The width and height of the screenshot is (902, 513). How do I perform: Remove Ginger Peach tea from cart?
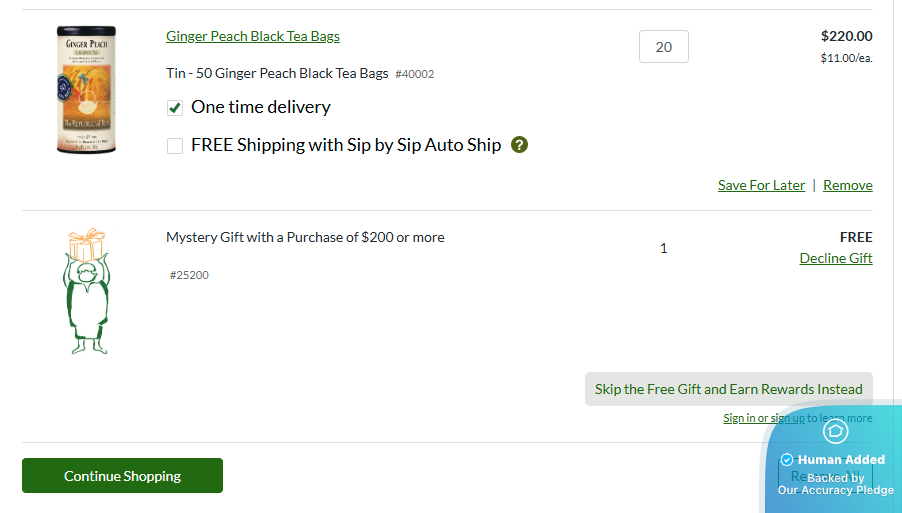847,185
